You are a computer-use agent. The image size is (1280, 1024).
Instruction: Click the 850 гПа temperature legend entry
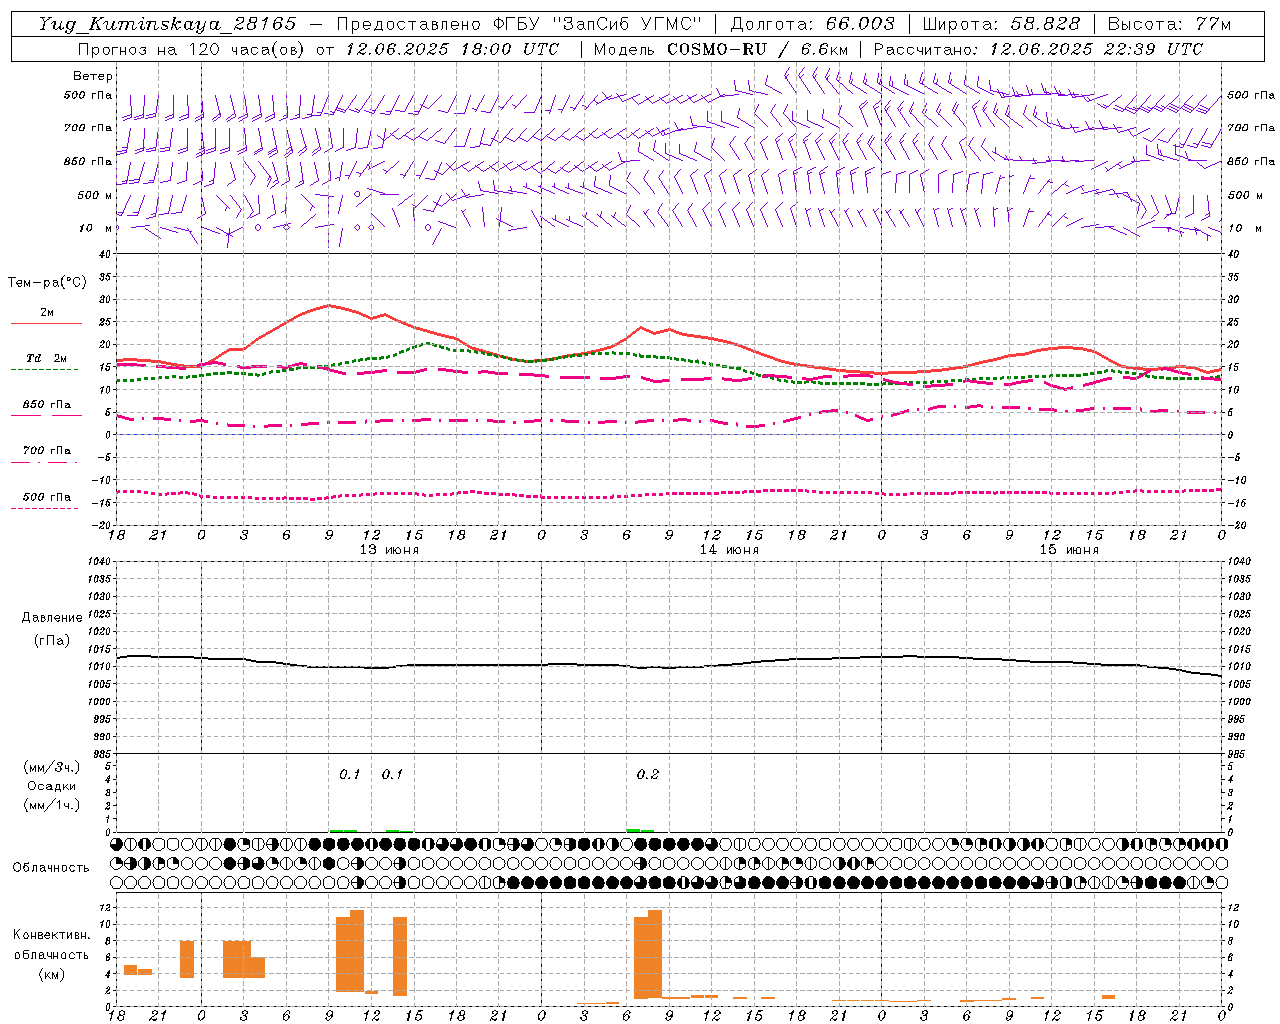46,405
